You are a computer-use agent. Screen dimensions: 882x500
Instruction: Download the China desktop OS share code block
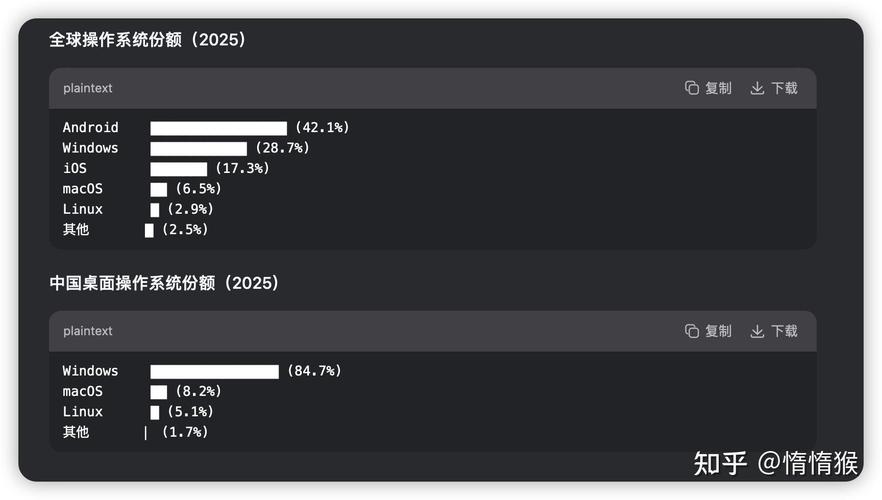[774, 331]
